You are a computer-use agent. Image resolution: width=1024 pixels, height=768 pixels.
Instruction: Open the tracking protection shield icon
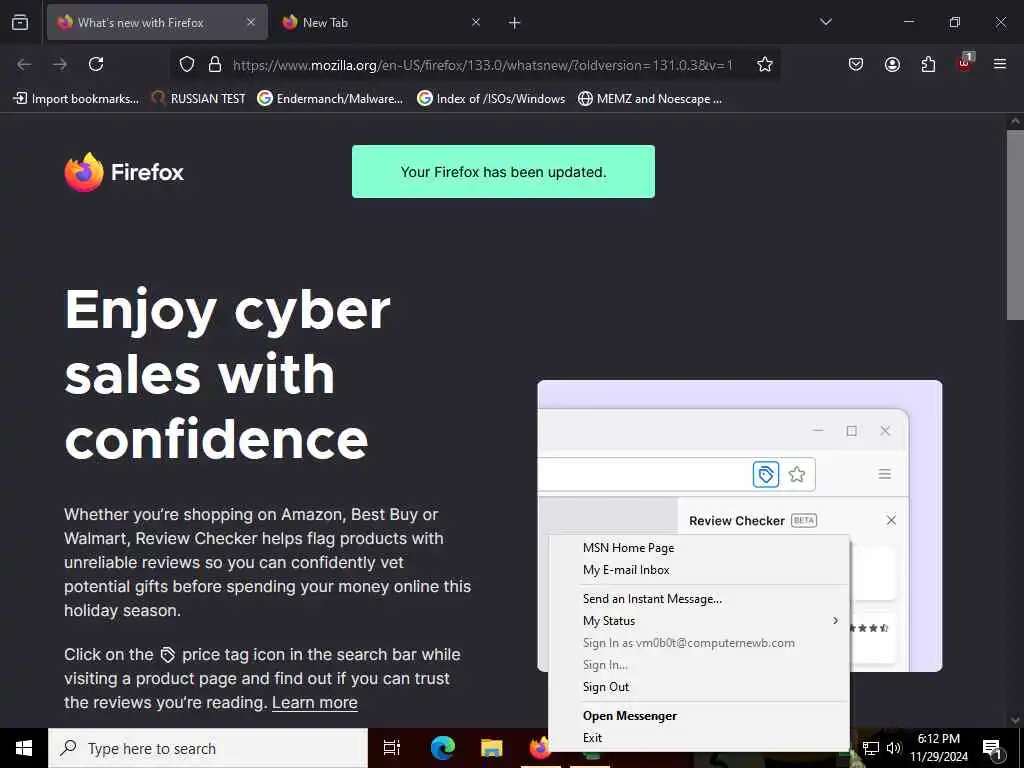(187, 64)
